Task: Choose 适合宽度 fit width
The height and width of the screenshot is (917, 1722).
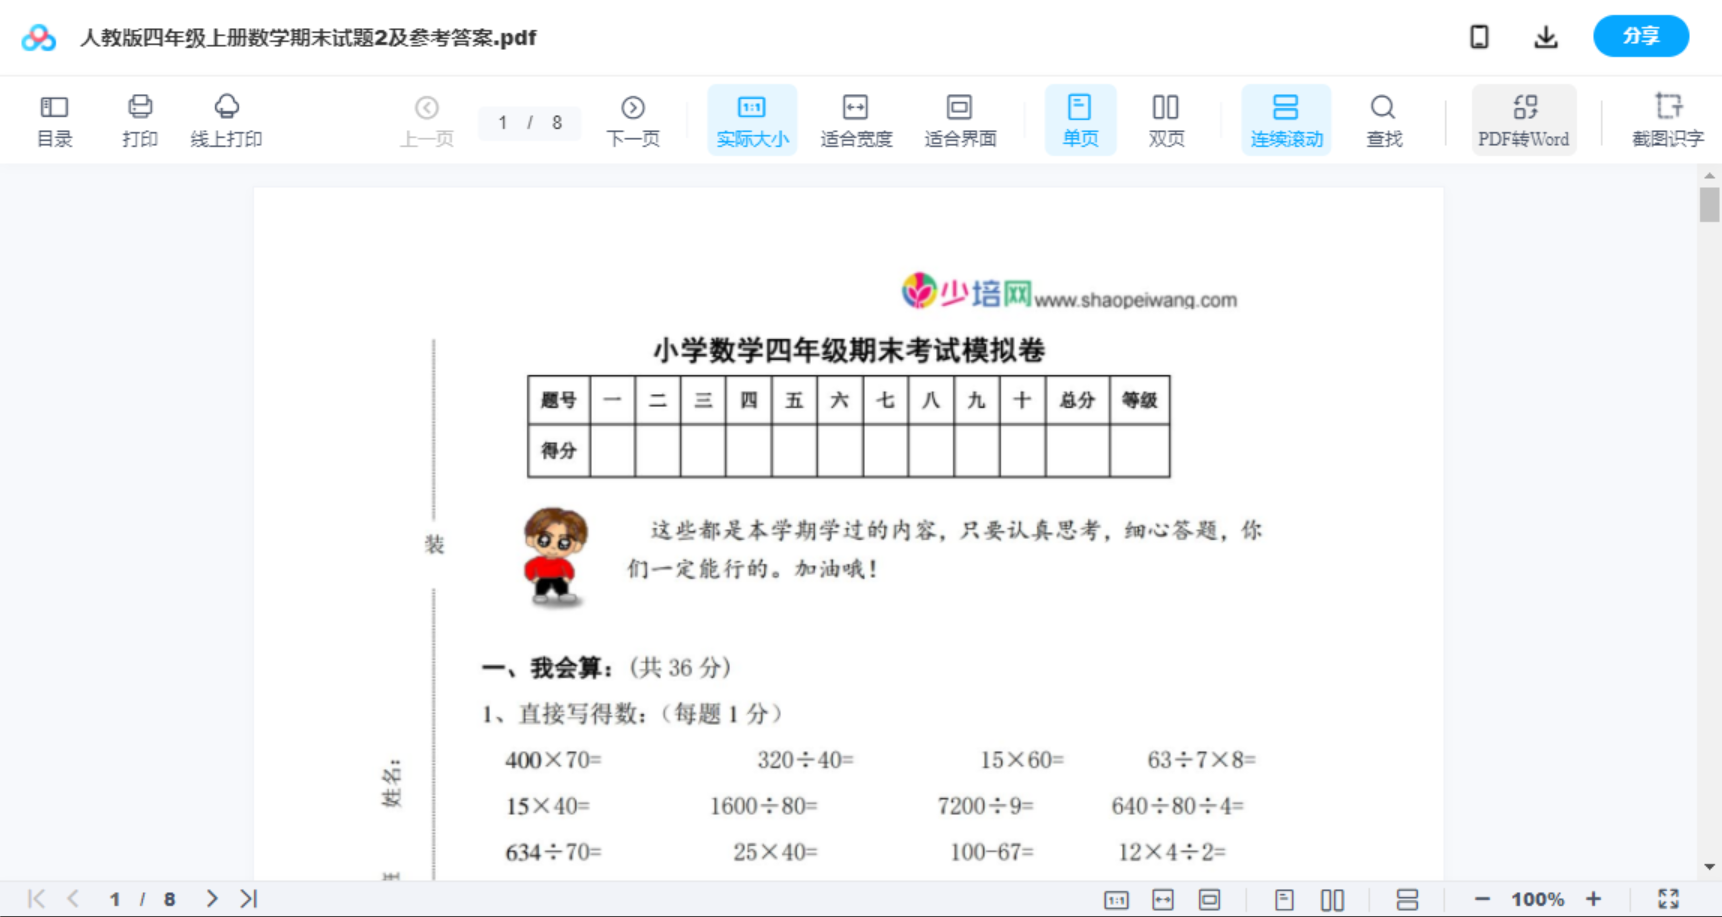Action: click(855, 119)
